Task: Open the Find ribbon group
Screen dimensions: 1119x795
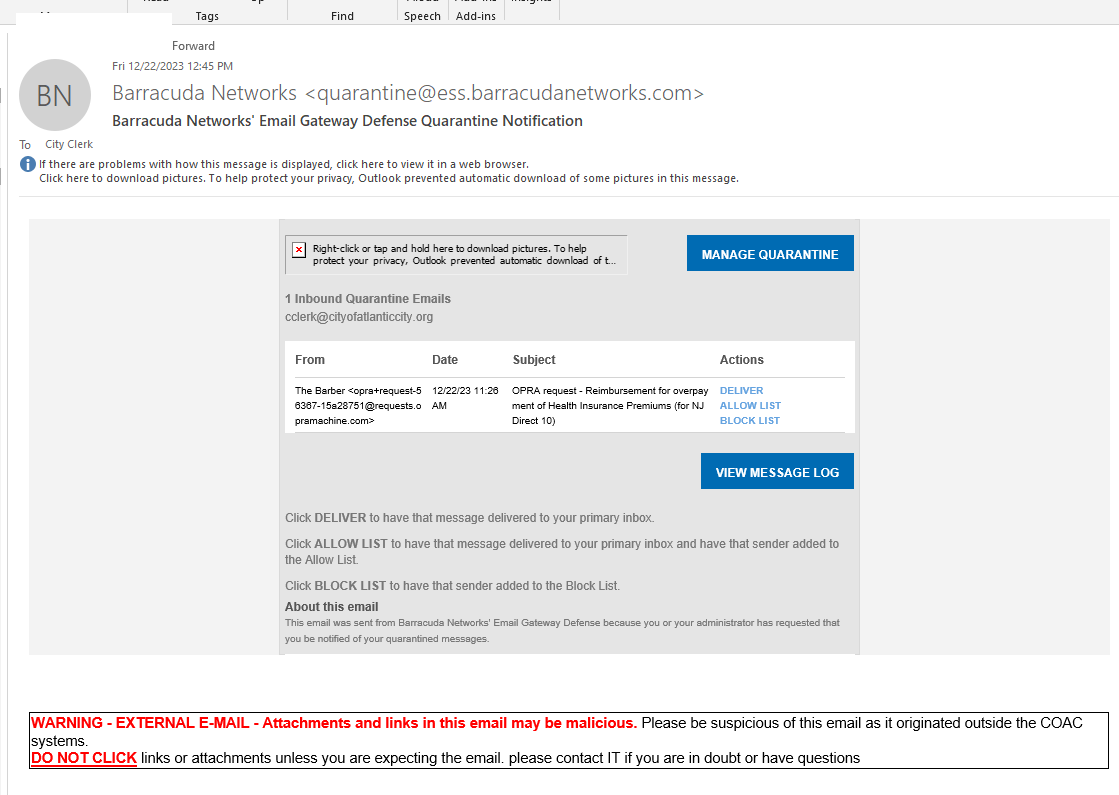Action: click(343, 16)
